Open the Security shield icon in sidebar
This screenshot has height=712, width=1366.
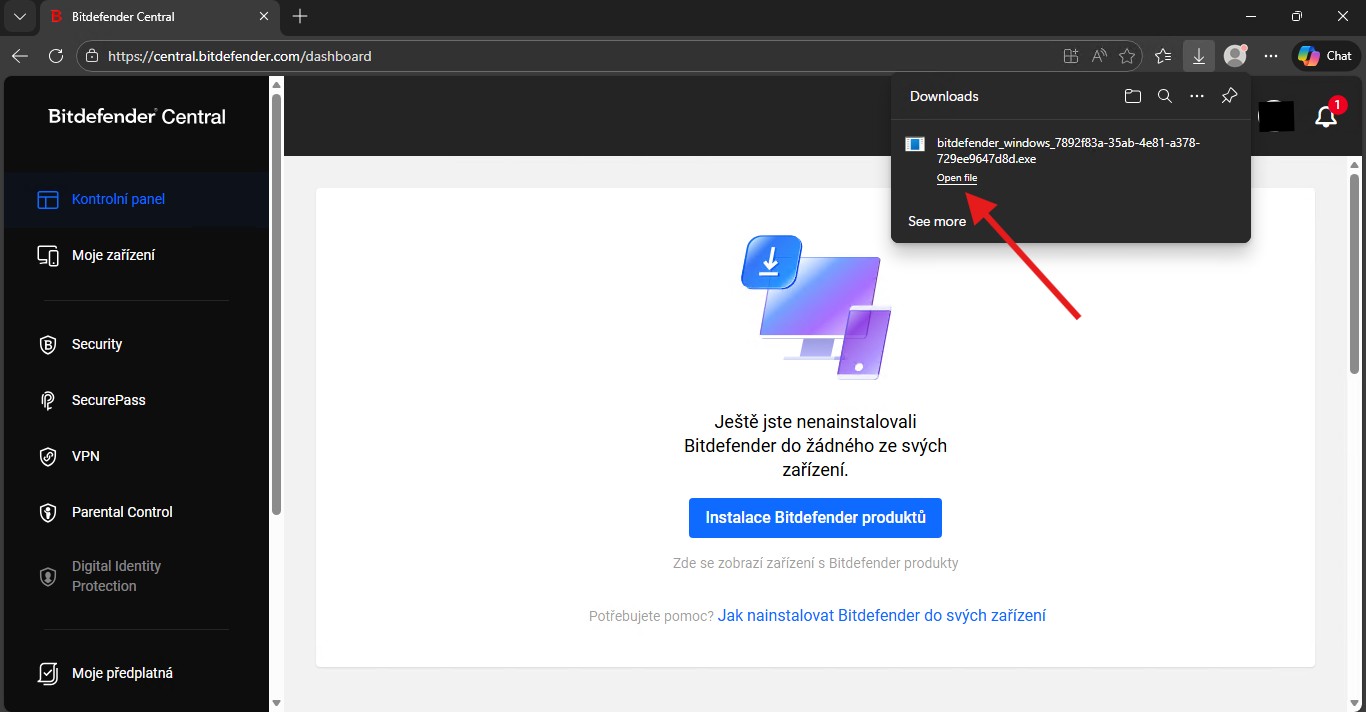click(x=48, y=345)
